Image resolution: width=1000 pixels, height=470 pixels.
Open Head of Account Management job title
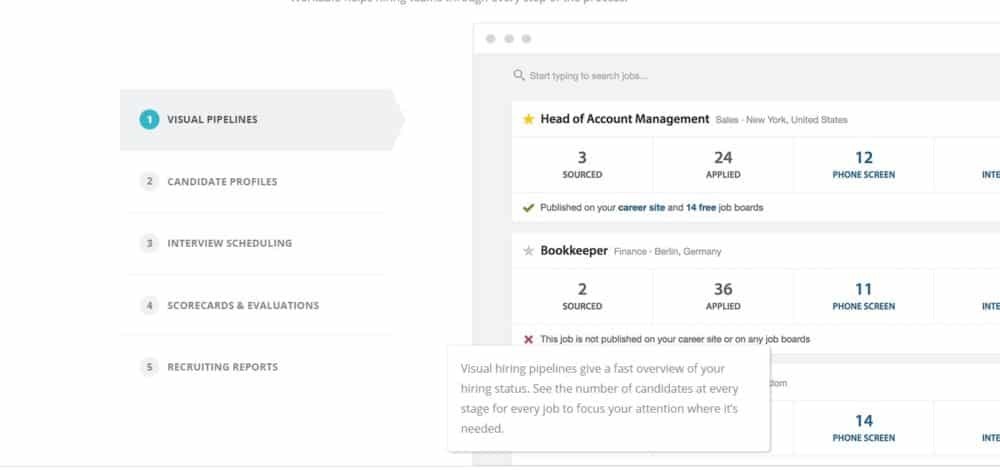click(x=624, y=119)
